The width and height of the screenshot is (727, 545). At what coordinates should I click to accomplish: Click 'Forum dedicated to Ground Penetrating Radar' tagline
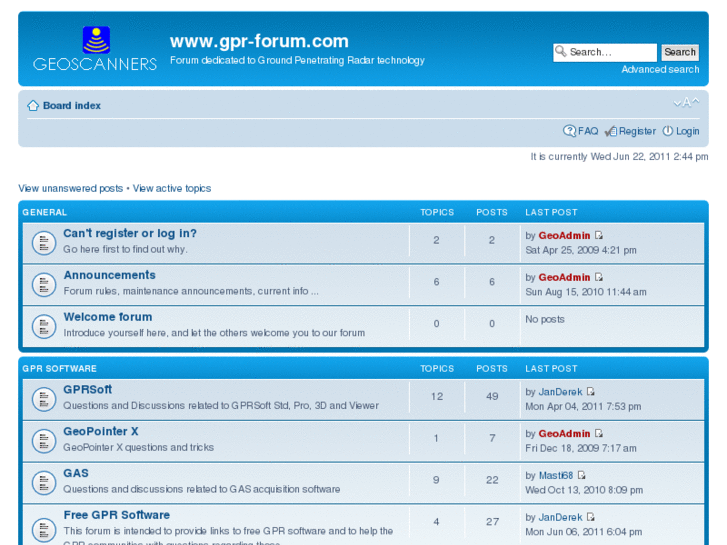tap(297, 60)
